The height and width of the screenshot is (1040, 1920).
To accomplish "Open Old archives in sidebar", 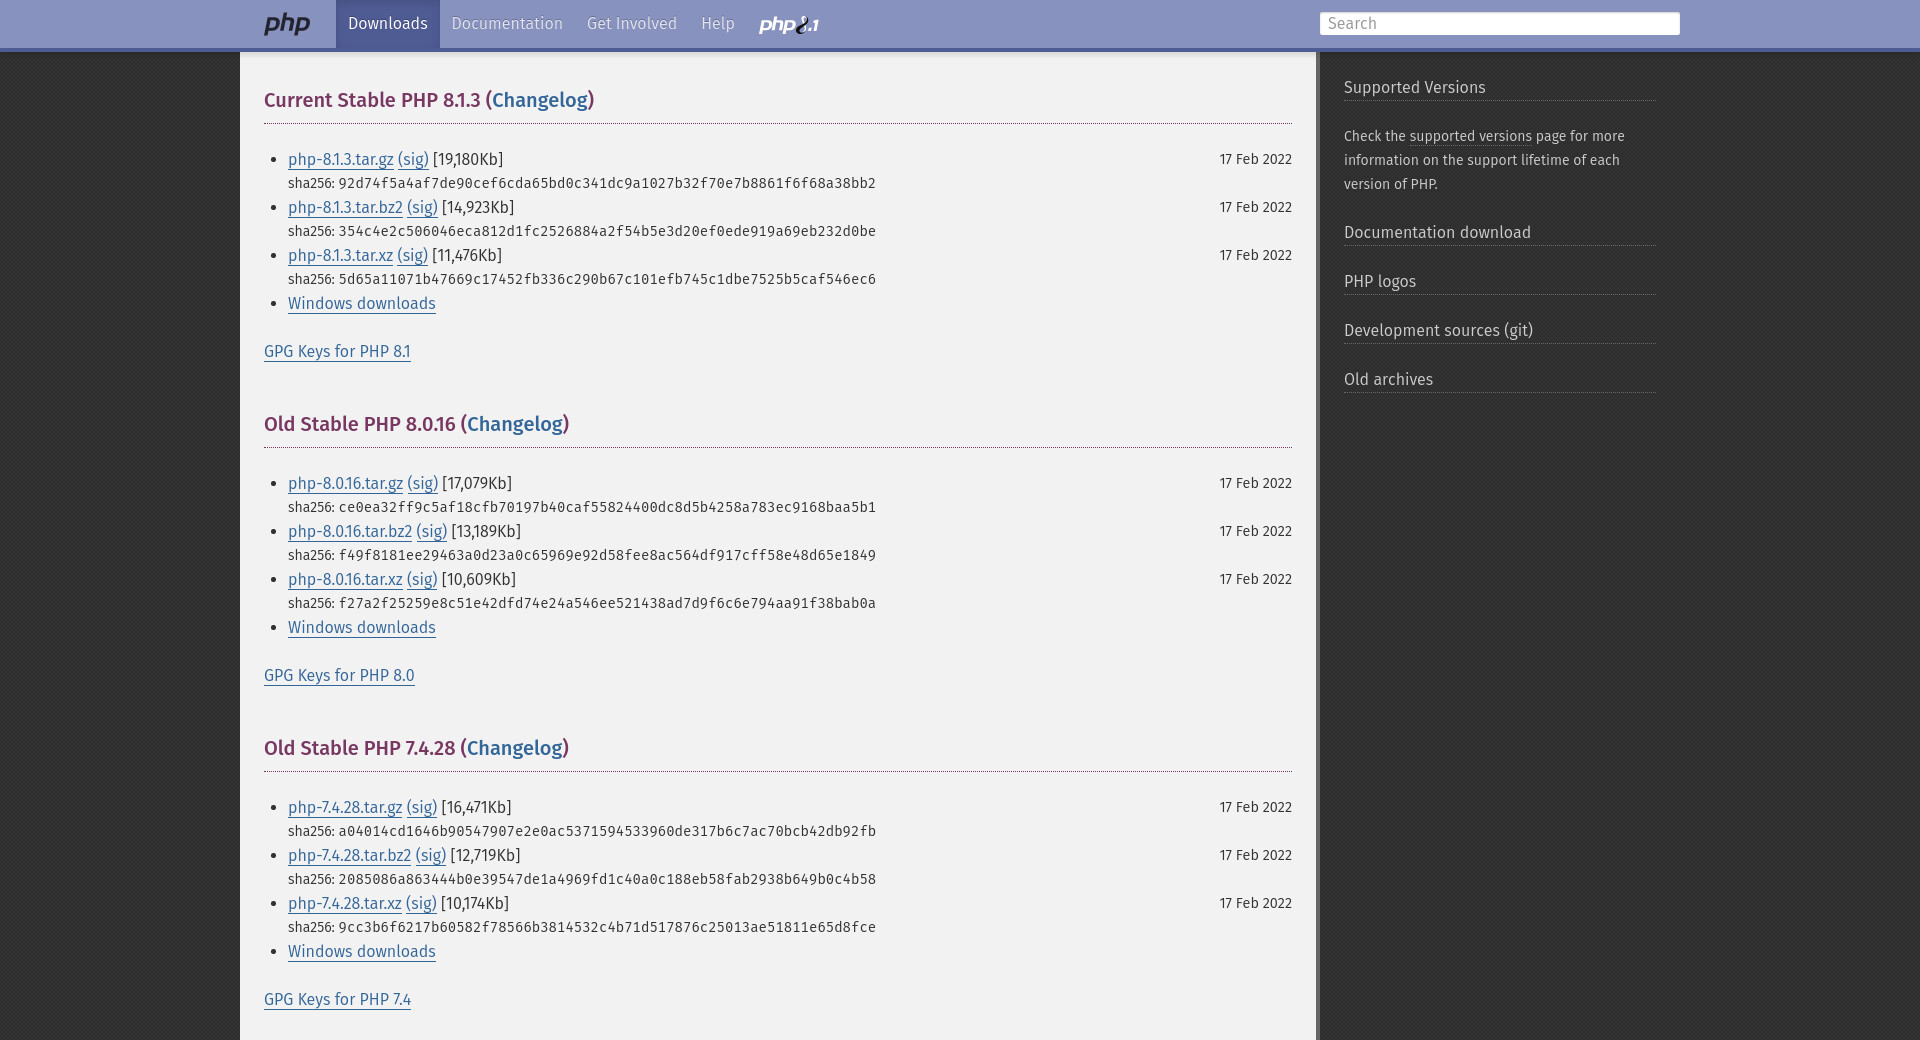I will tap(1388, 380).
